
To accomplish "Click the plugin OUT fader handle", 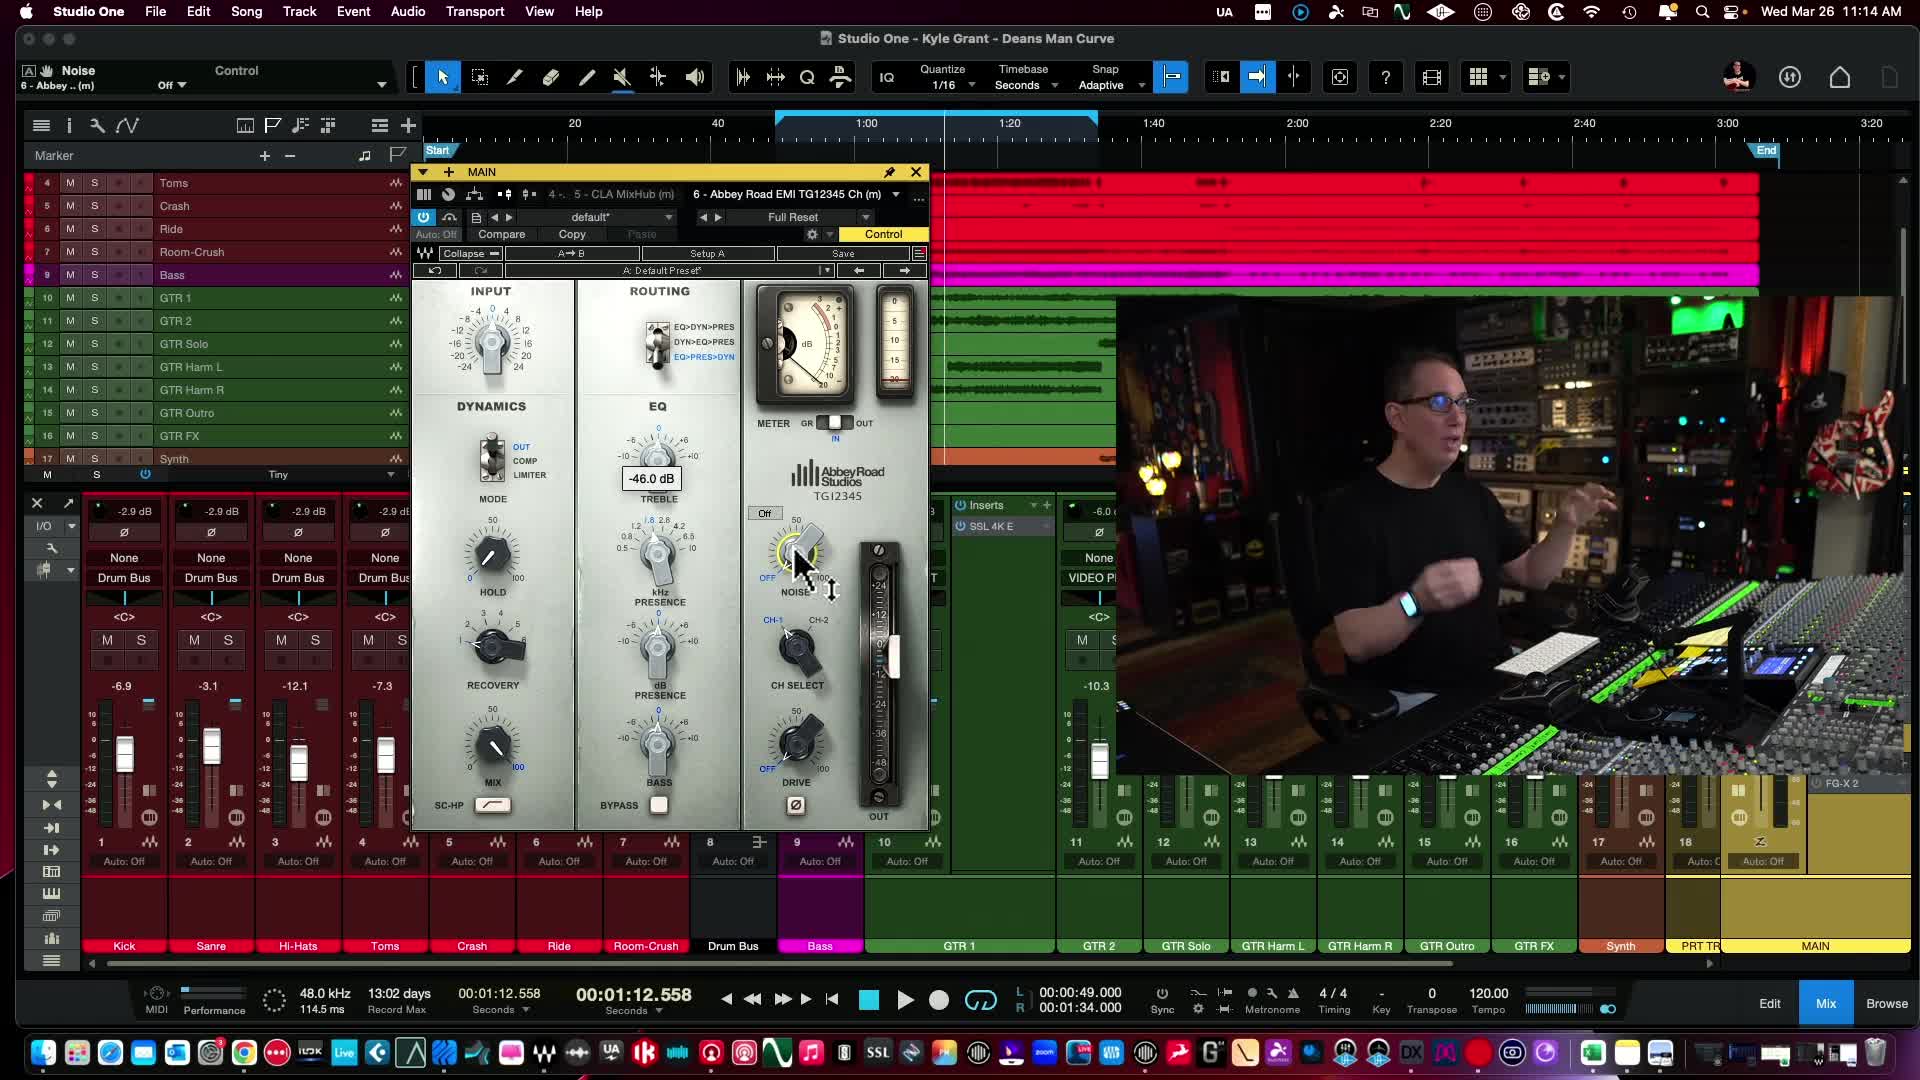I will coord(893,657).
